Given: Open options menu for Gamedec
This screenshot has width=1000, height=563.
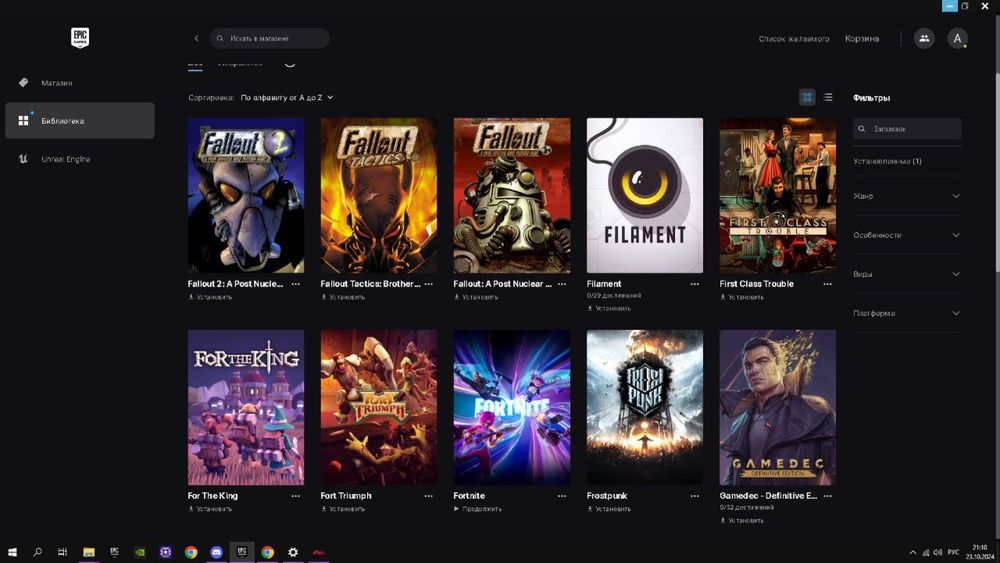Looking at the screenshot, I should [x=828, y=495].
